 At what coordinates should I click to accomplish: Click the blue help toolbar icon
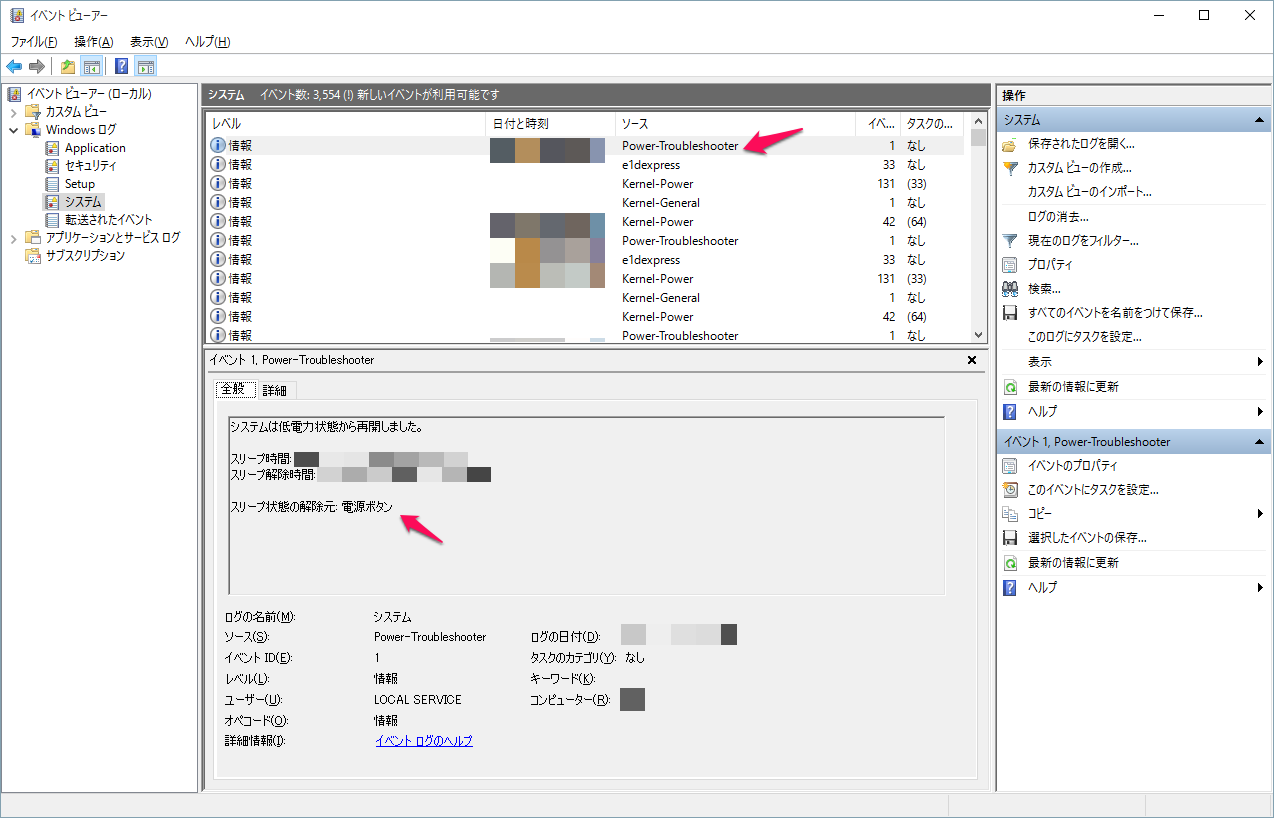[121, 67]
